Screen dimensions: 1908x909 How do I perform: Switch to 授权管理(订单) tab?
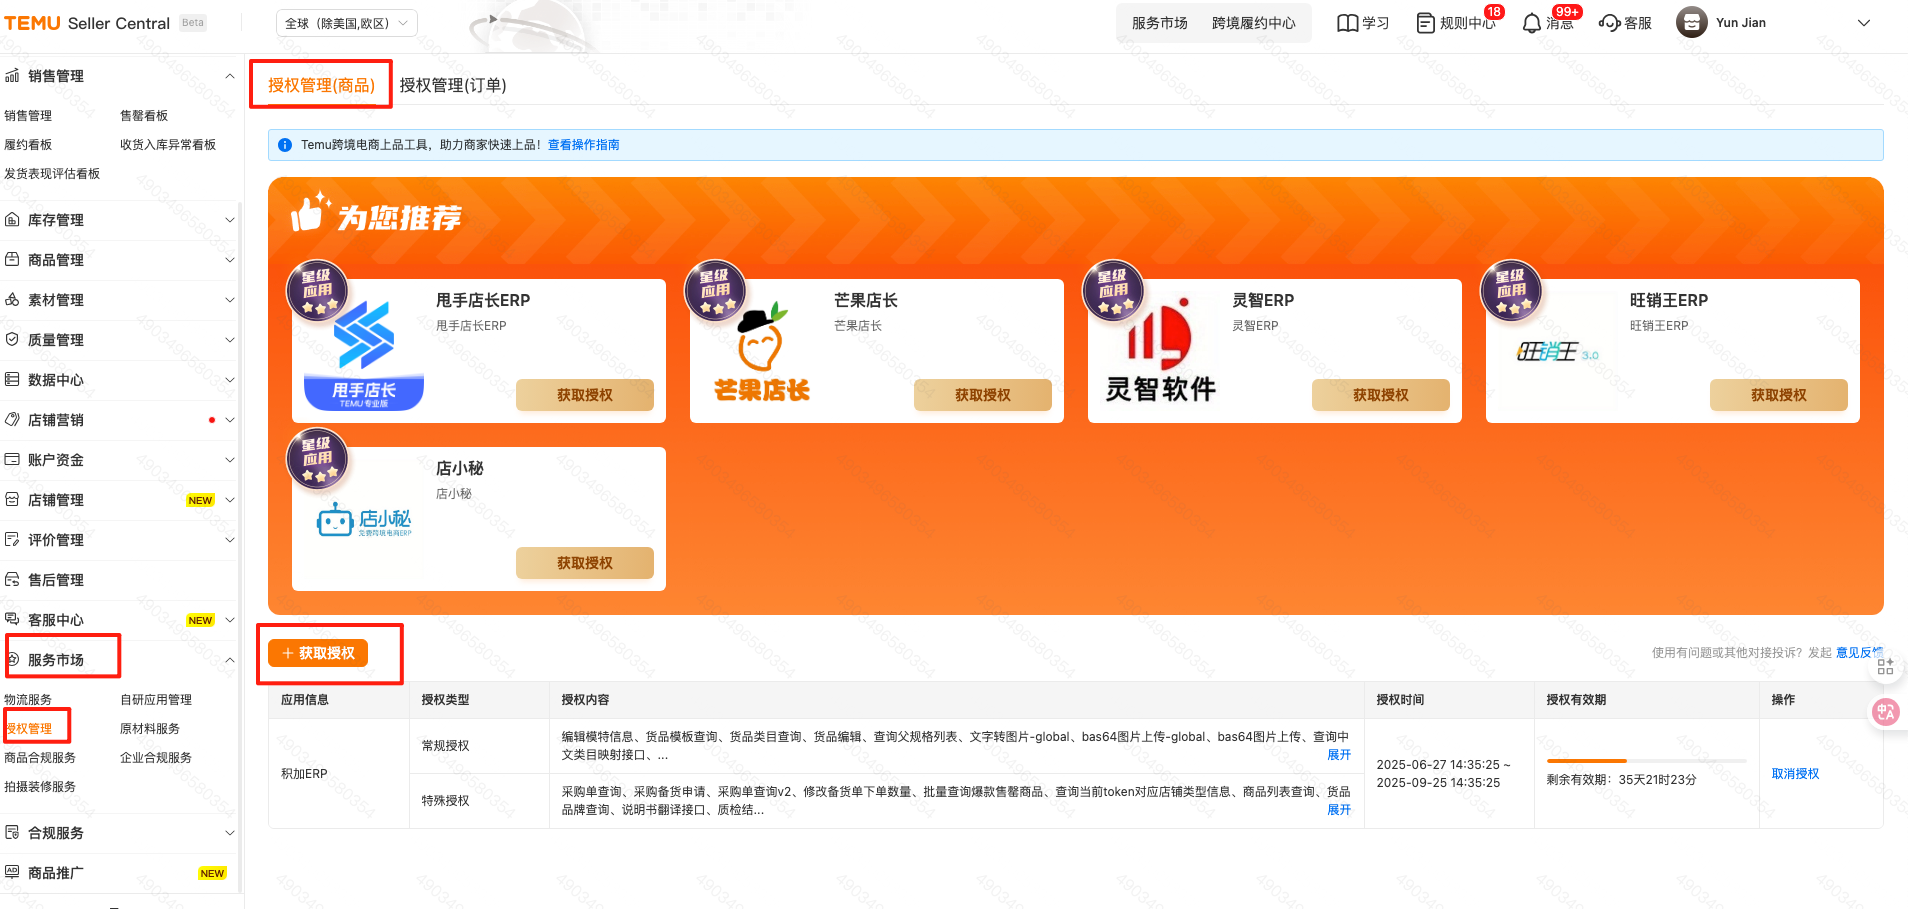(453, 85)
